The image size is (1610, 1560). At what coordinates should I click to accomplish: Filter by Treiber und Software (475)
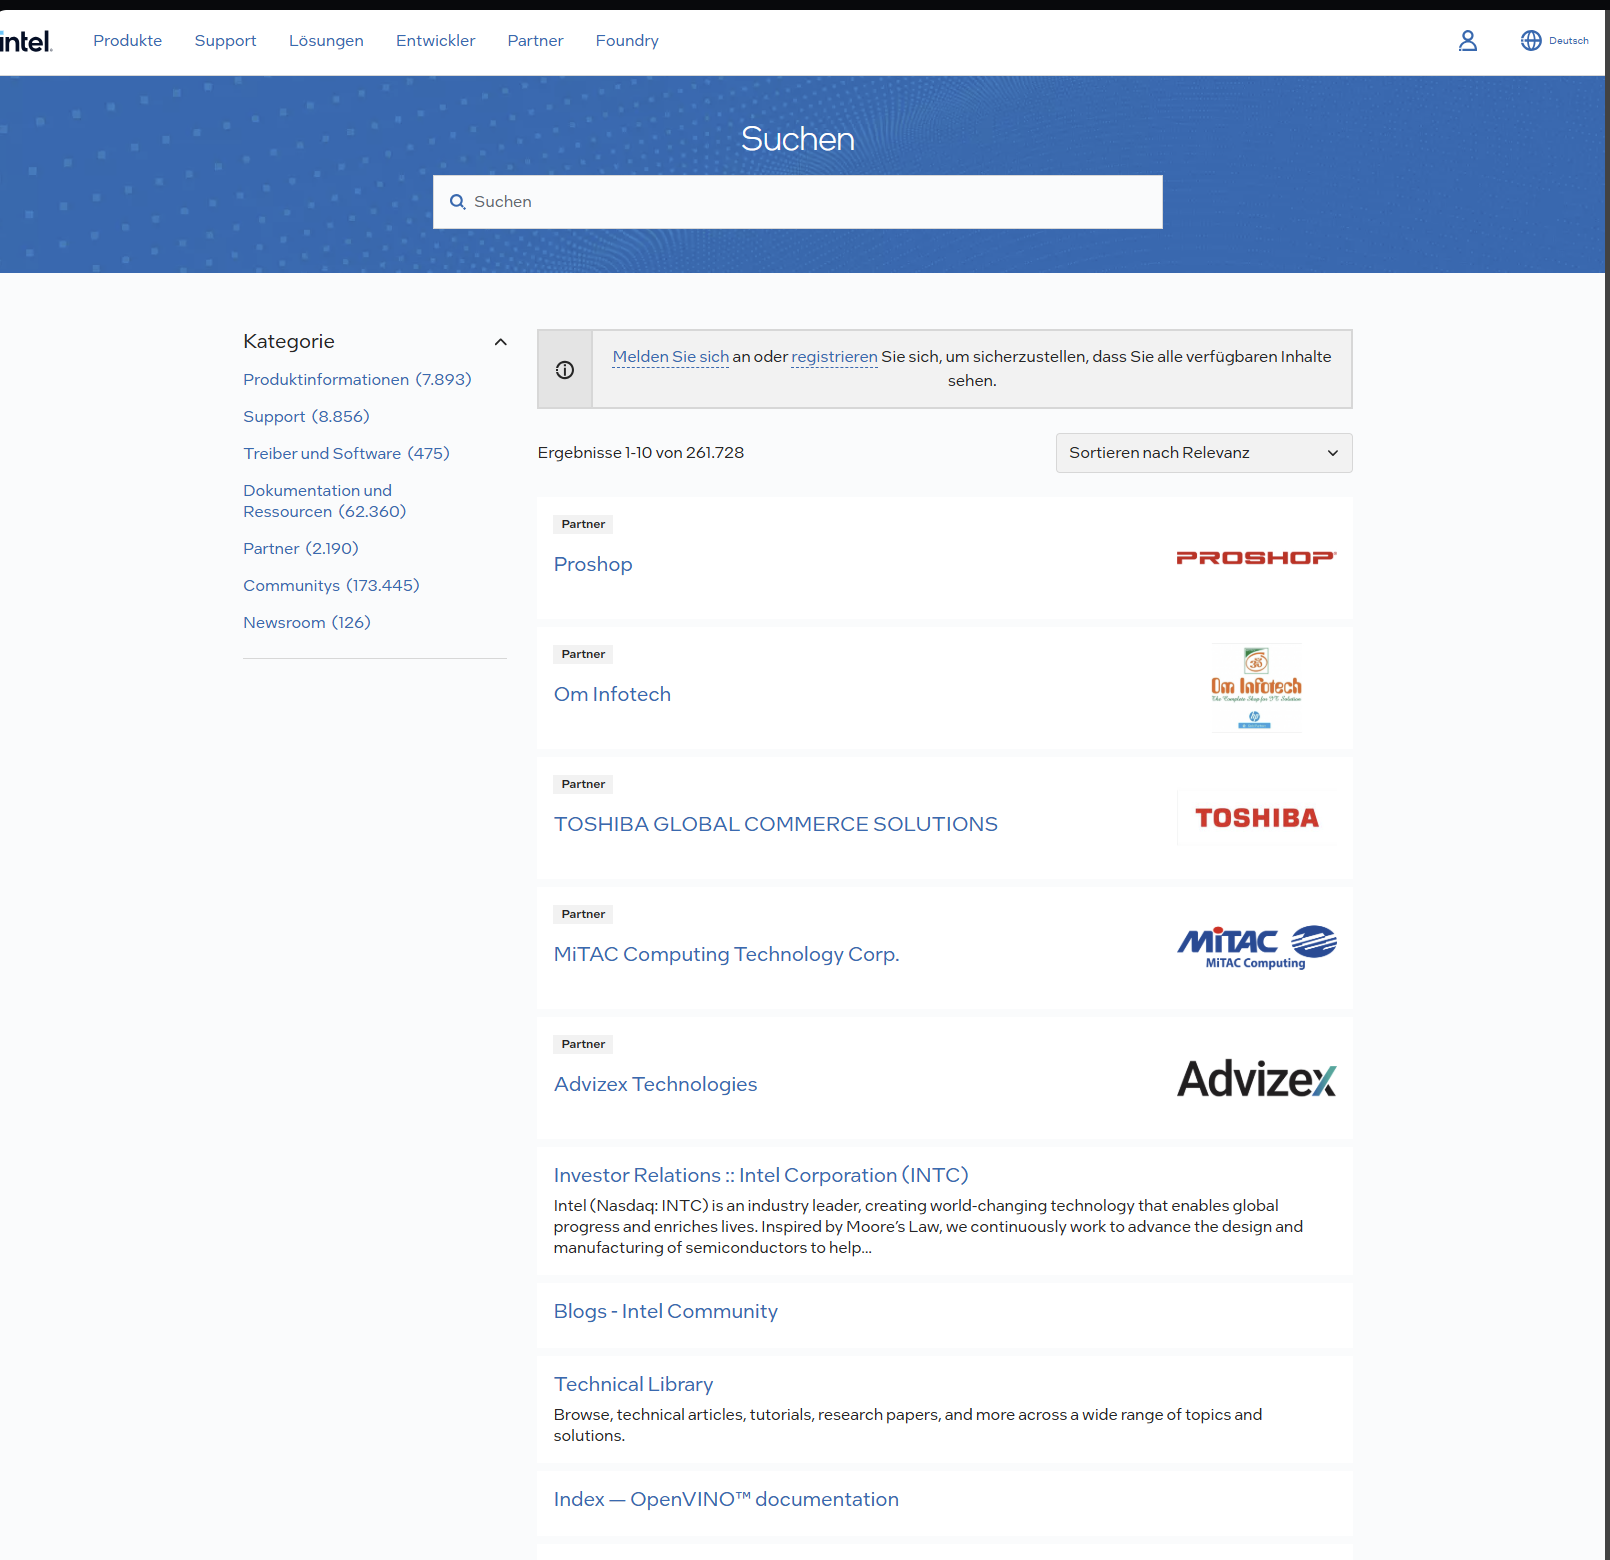[x=346, y=454]
